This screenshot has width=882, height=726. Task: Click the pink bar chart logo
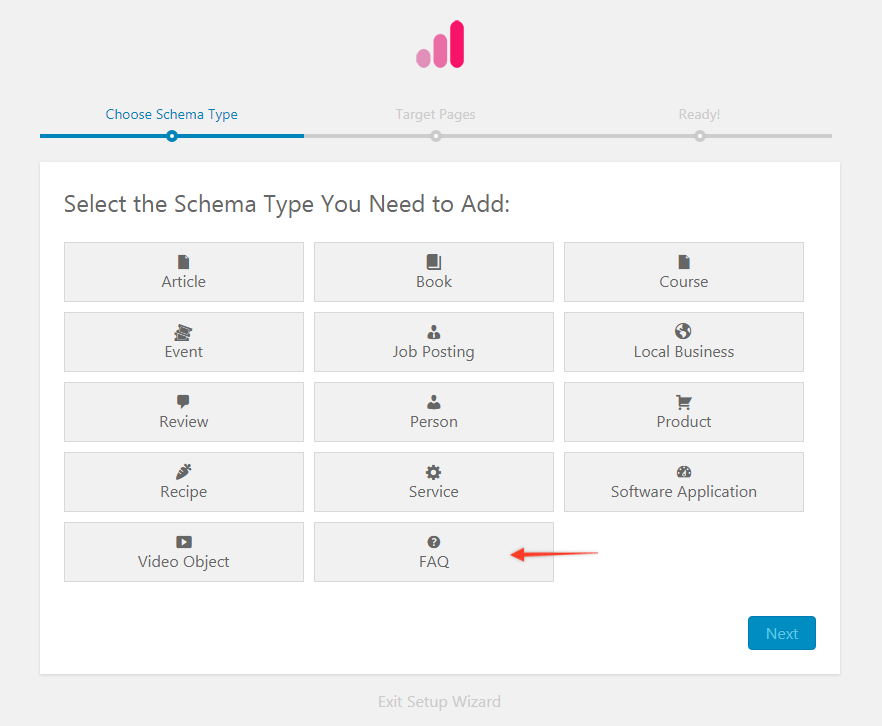click(x=440, y=45)
